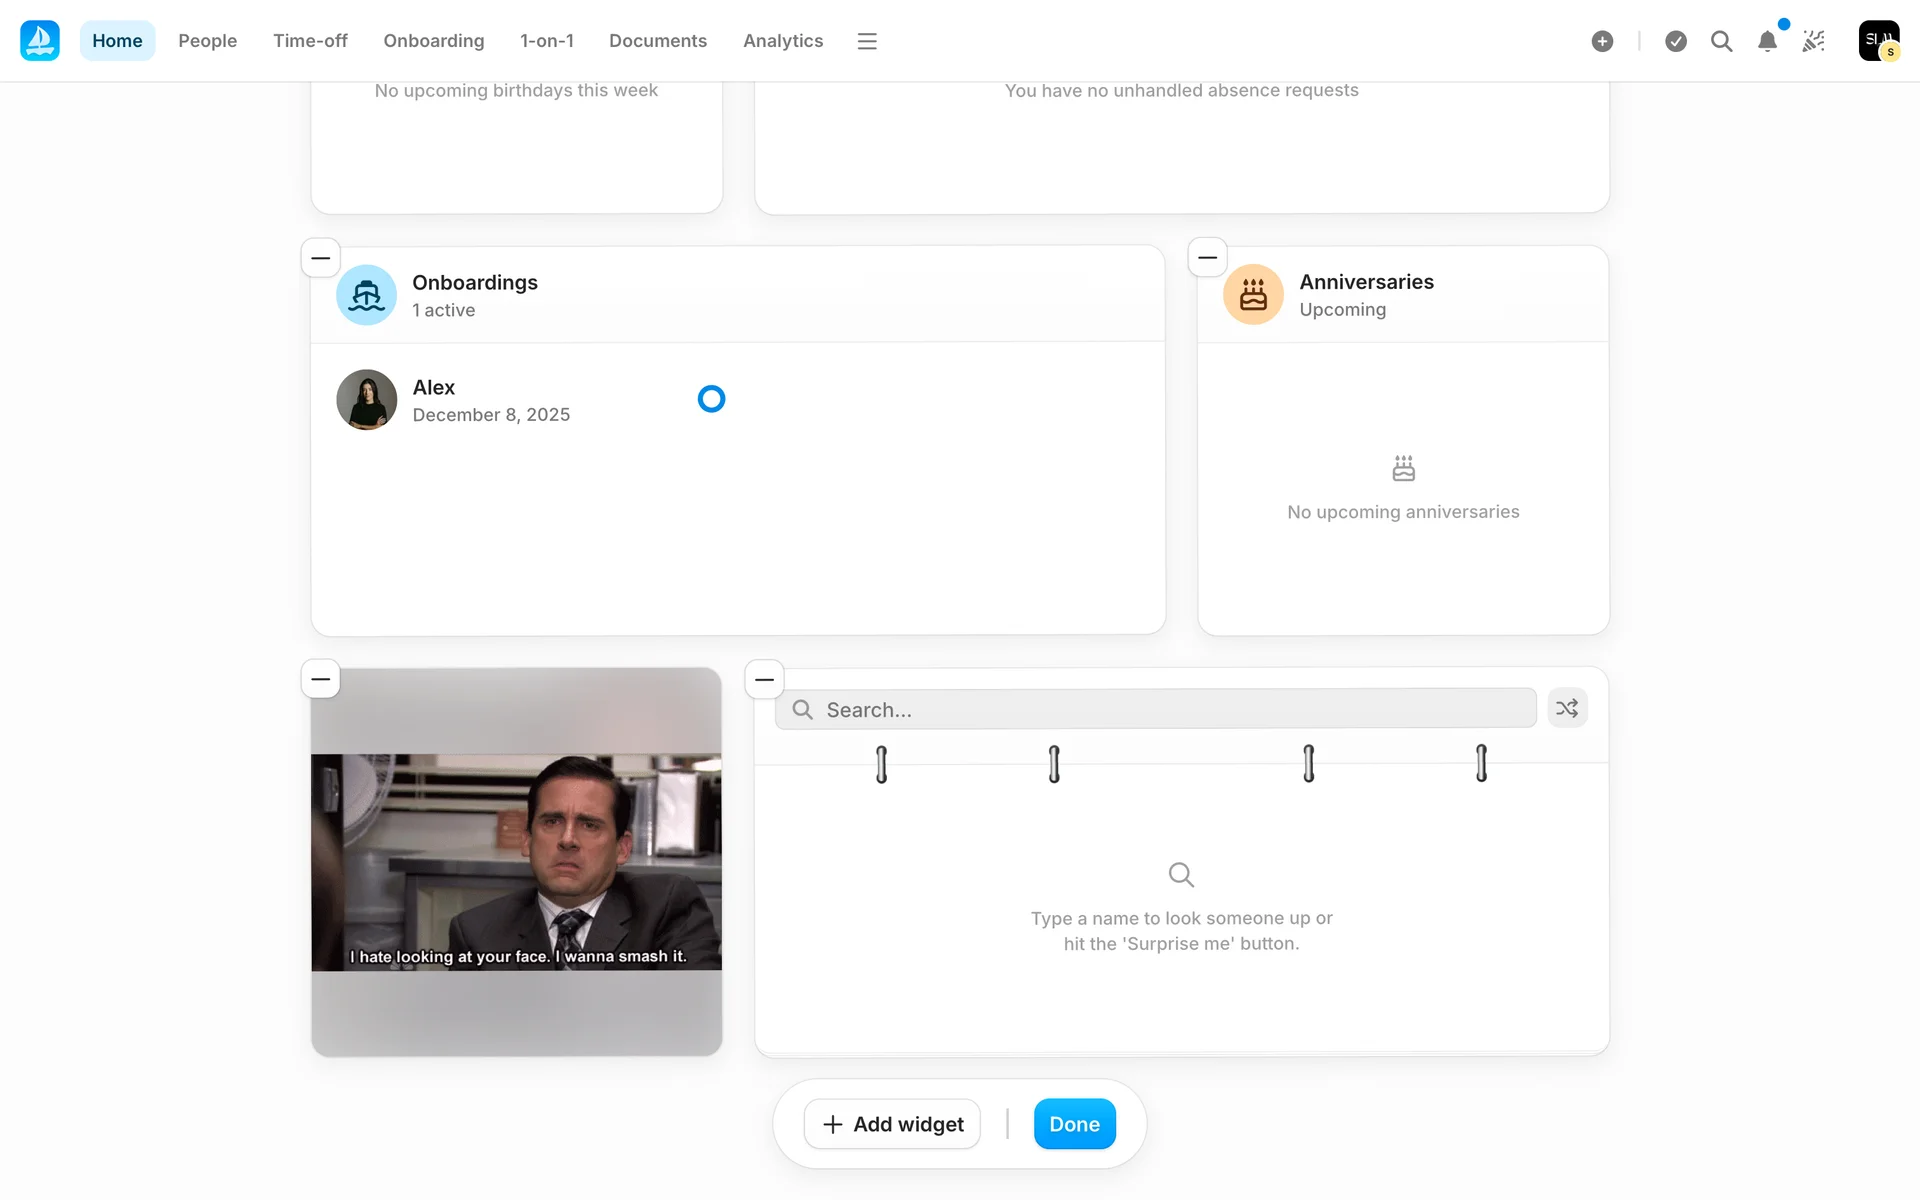Click the Add widget button
1920x1200 pixels.
pyautogui.click(x=892, y=1124)
